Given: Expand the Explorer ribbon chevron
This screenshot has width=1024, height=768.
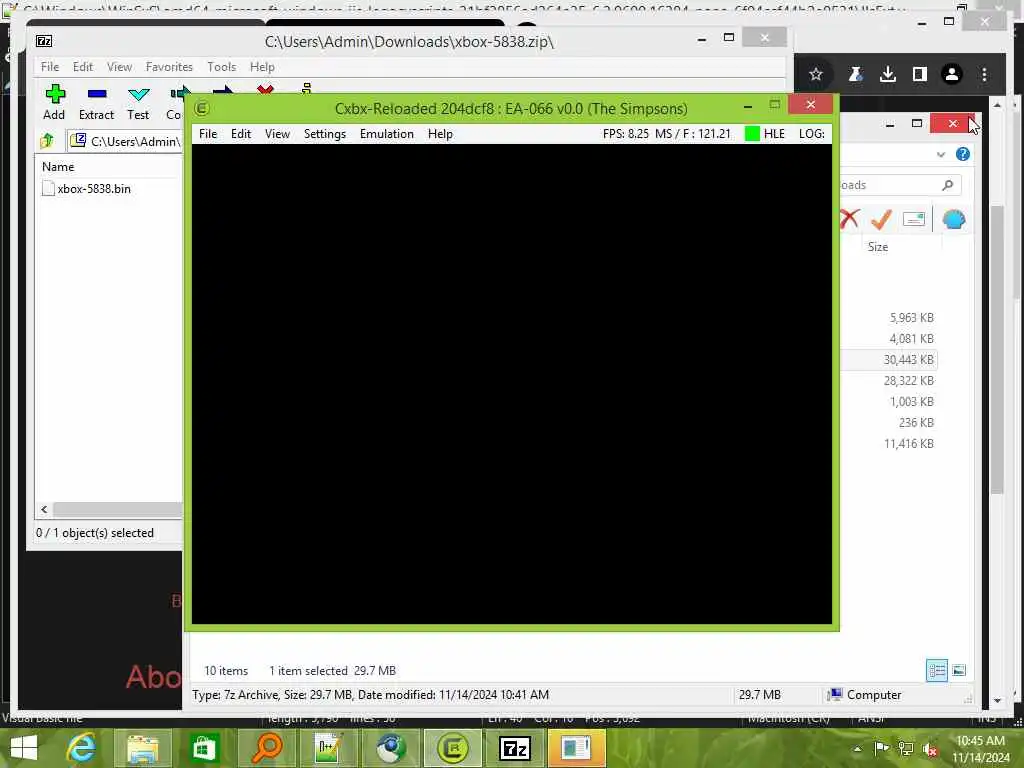Looking at the screenshot, I should [940, 155].
